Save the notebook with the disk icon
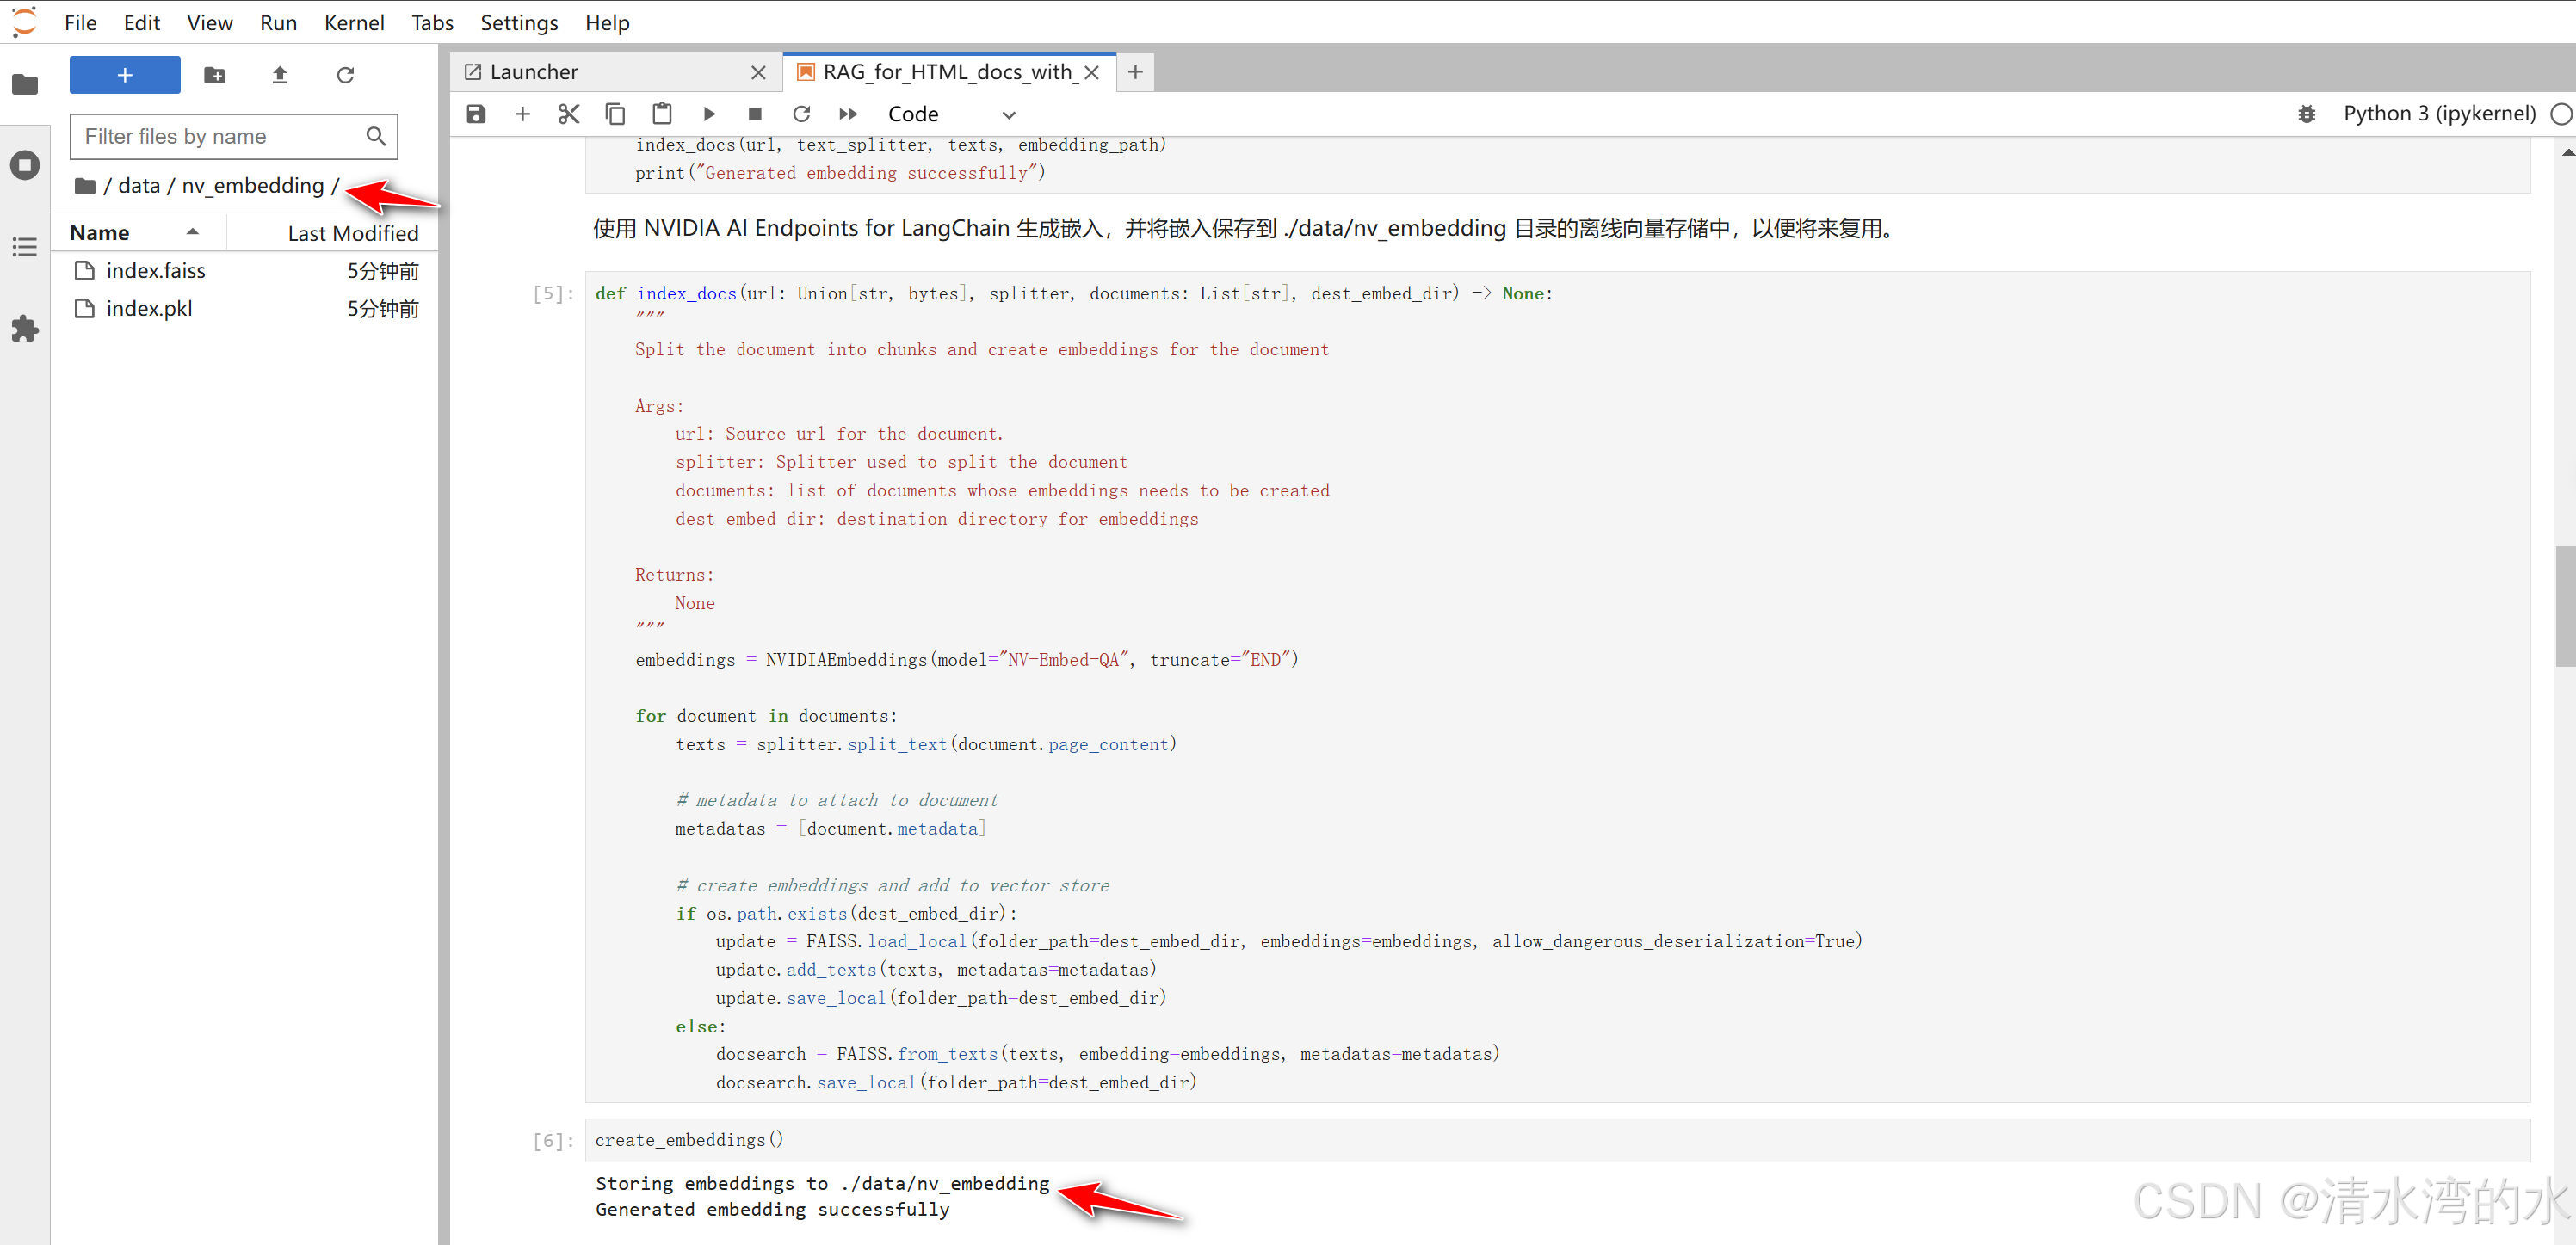The width and height of the screenshot is (2576, 1245). (476, 114)
